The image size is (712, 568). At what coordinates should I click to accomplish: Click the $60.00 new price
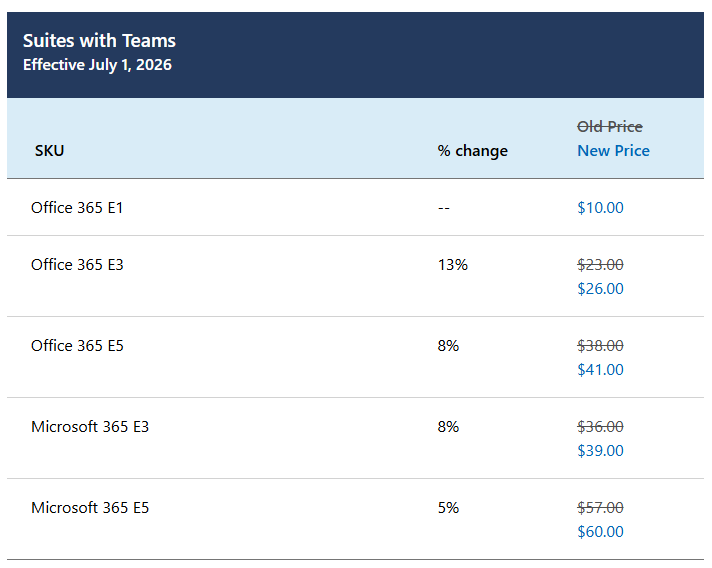[x=600, y=532]
